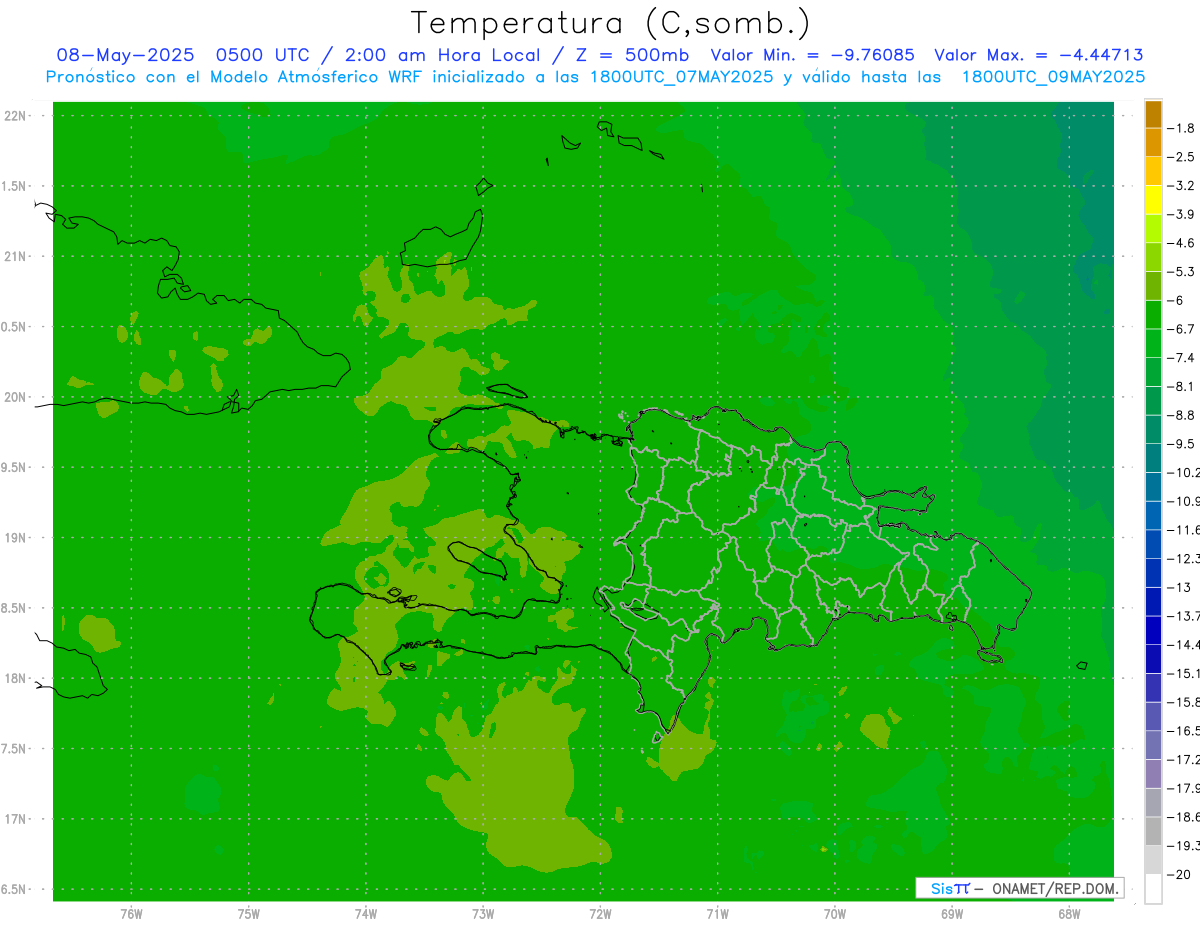
Task: Click the blue swatch between -13.7 and -14.4
Action: (x=1153, y=630)
